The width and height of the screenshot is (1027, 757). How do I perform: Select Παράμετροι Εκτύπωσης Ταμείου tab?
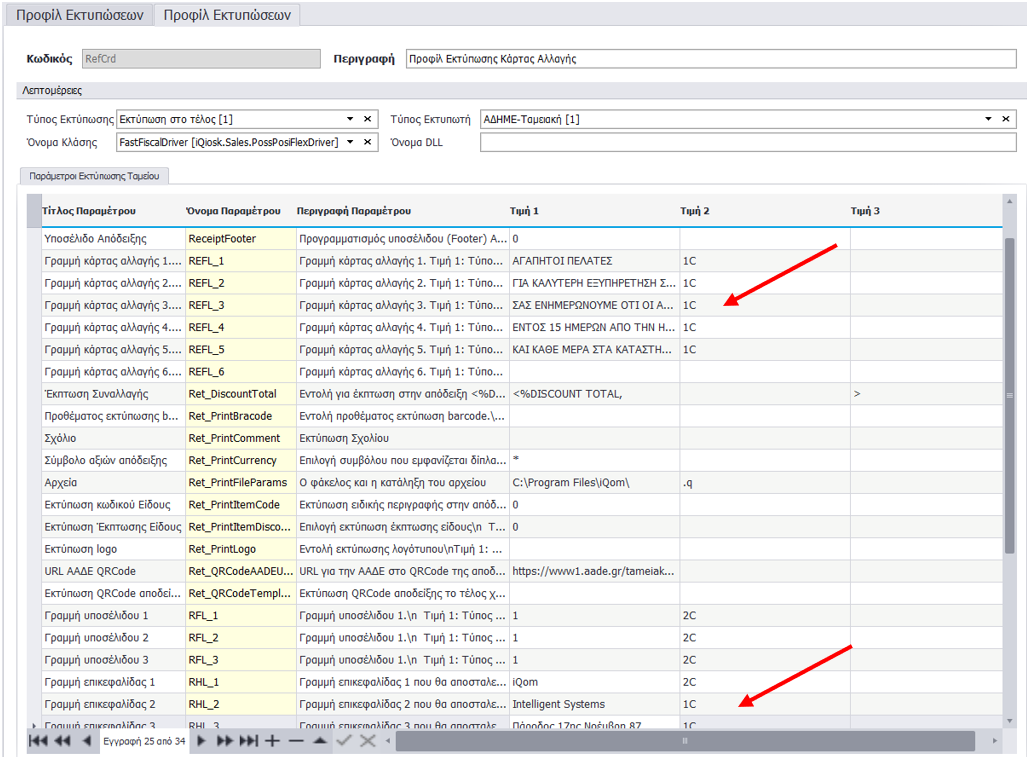[96, 176]
